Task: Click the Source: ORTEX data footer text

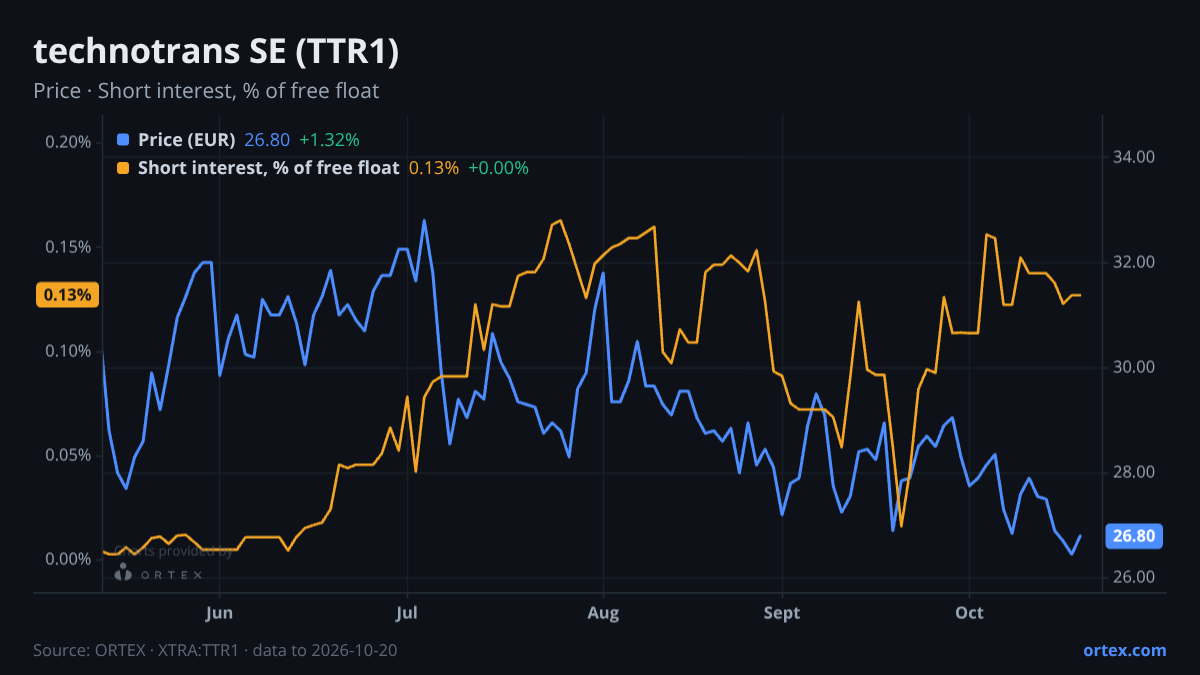Action: (x=215, y=650)
